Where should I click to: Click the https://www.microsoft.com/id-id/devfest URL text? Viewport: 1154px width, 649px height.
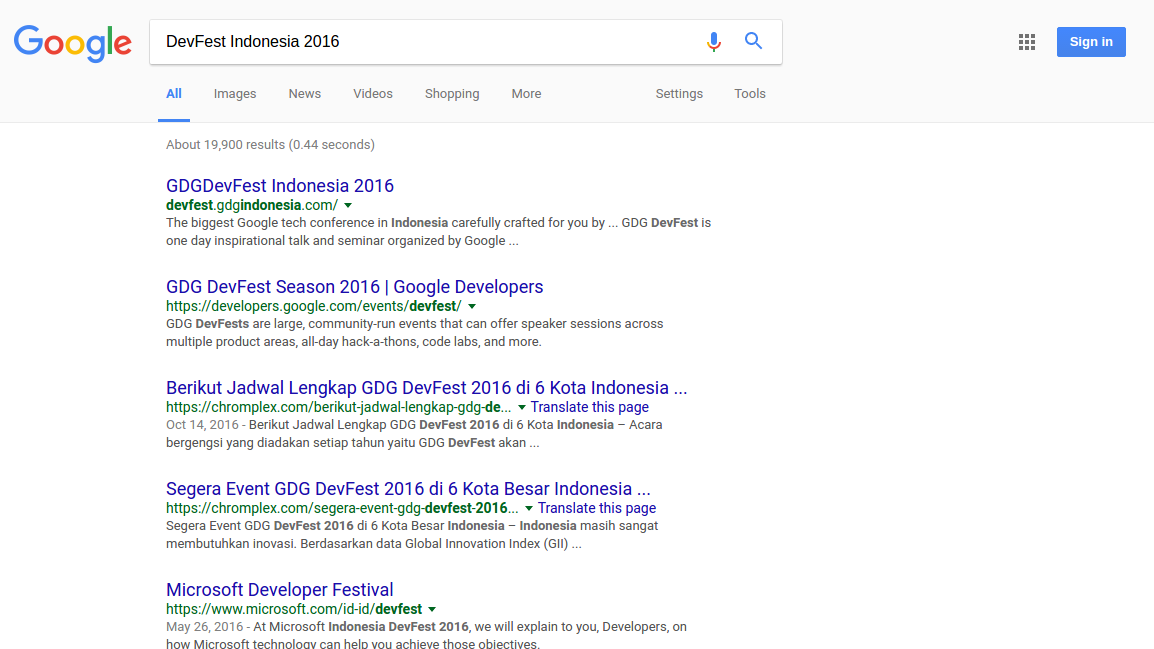click(x=294, y=609)
